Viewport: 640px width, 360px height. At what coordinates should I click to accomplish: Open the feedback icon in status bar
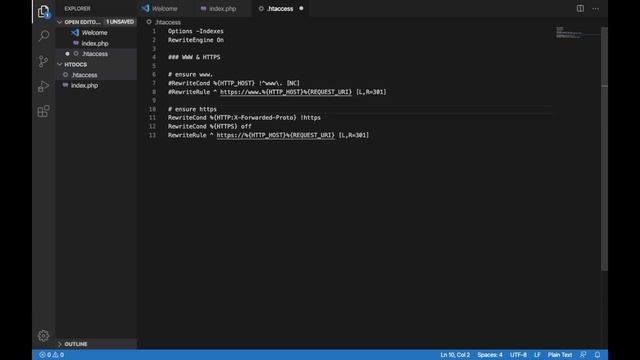point(583,355)
